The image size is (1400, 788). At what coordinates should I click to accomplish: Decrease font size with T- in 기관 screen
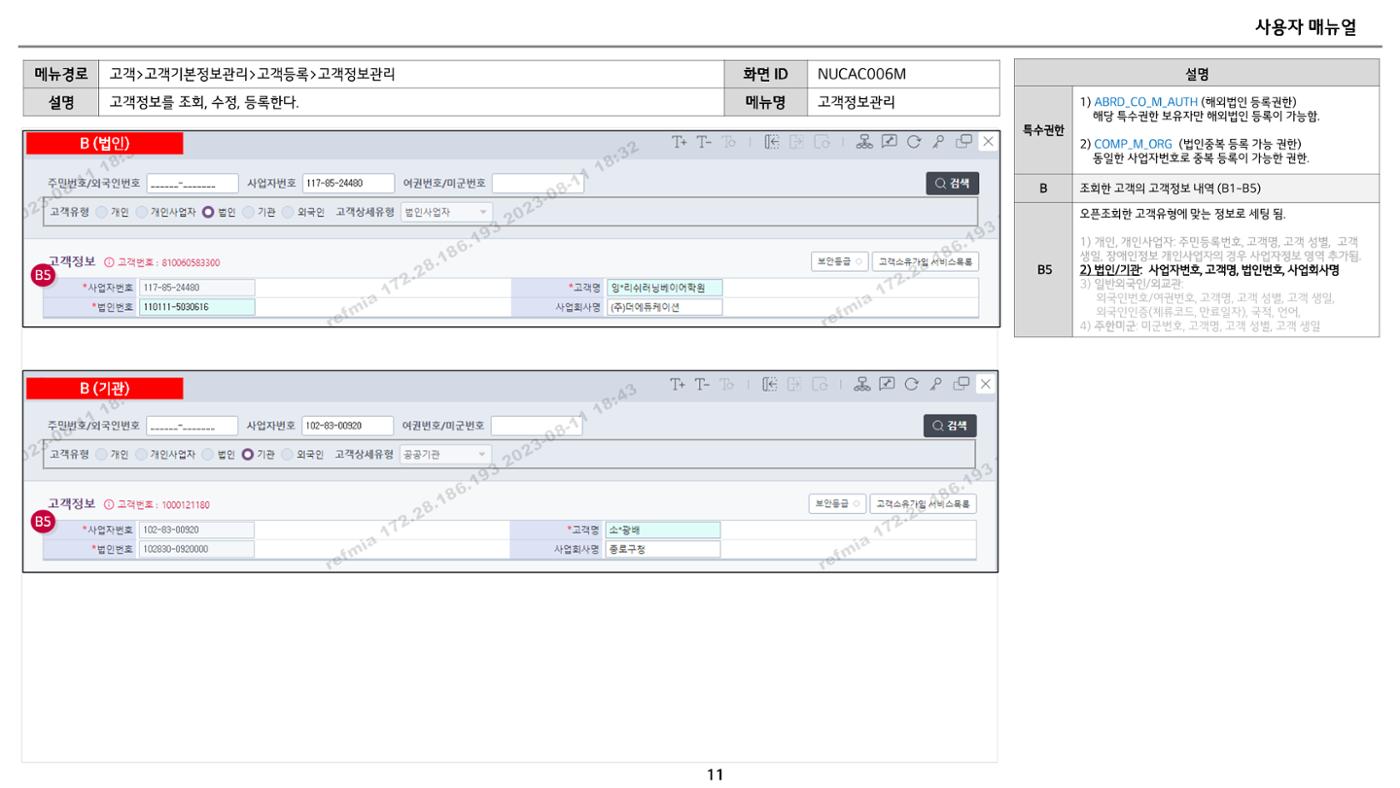coord(704,384)
